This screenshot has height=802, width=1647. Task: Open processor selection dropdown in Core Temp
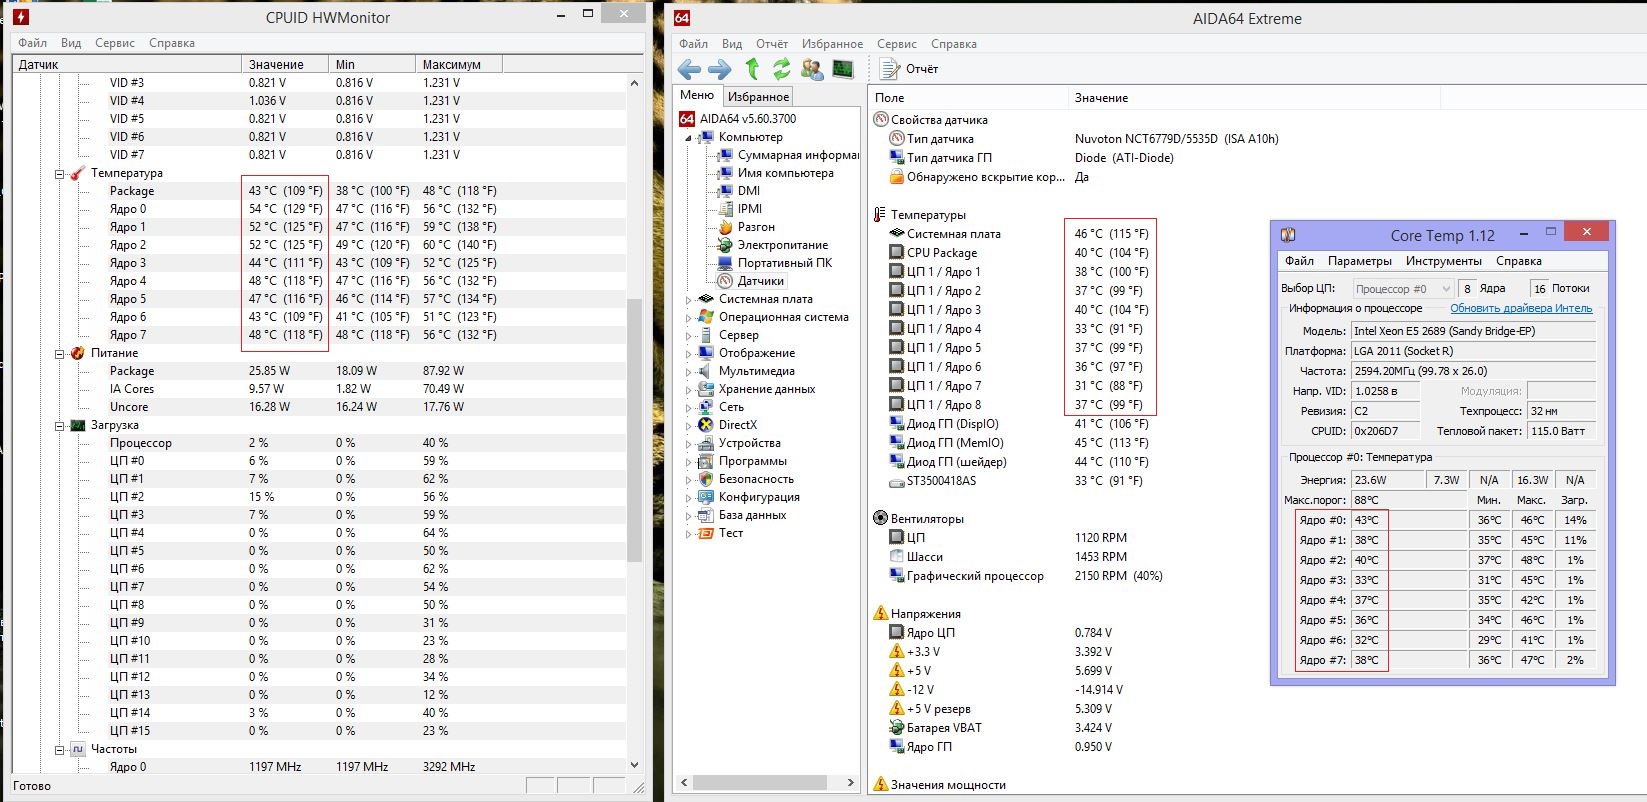point(1403,288)
